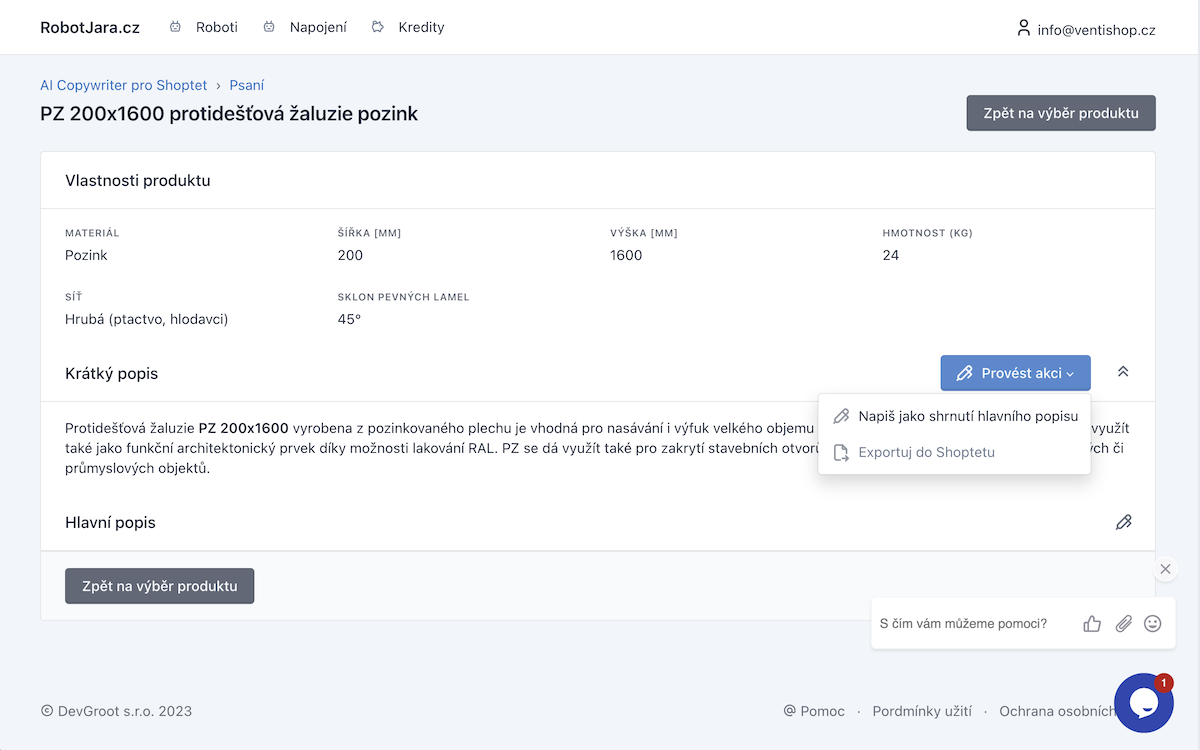This screenshot has height=750, width=1200.
Task: Click the thumbs-up icon in chat
Action: click(1092, 624)
